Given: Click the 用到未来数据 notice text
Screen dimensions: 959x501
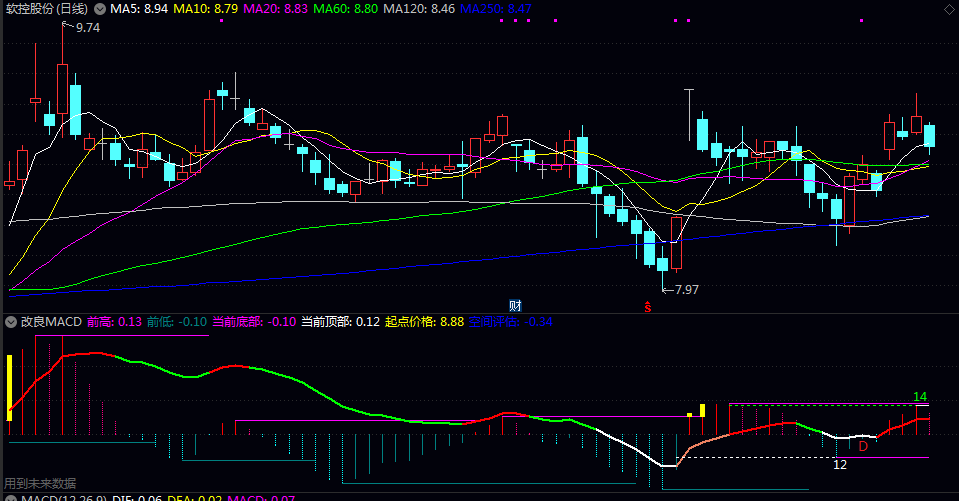Looking at the screenshot, I should tap(40, 483).
